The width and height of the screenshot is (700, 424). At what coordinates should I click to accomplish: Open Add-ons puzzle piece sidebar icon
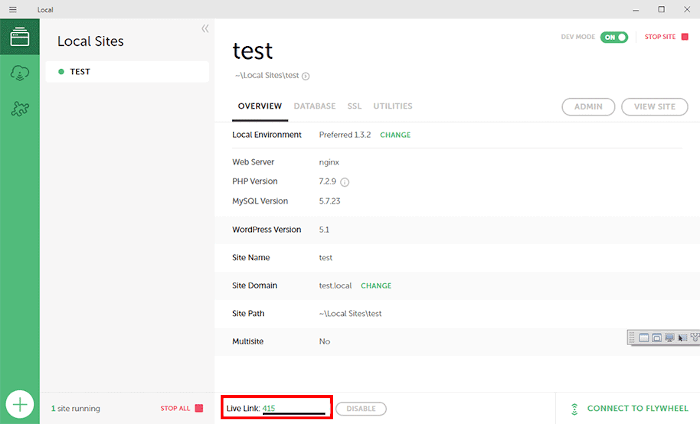20,108
